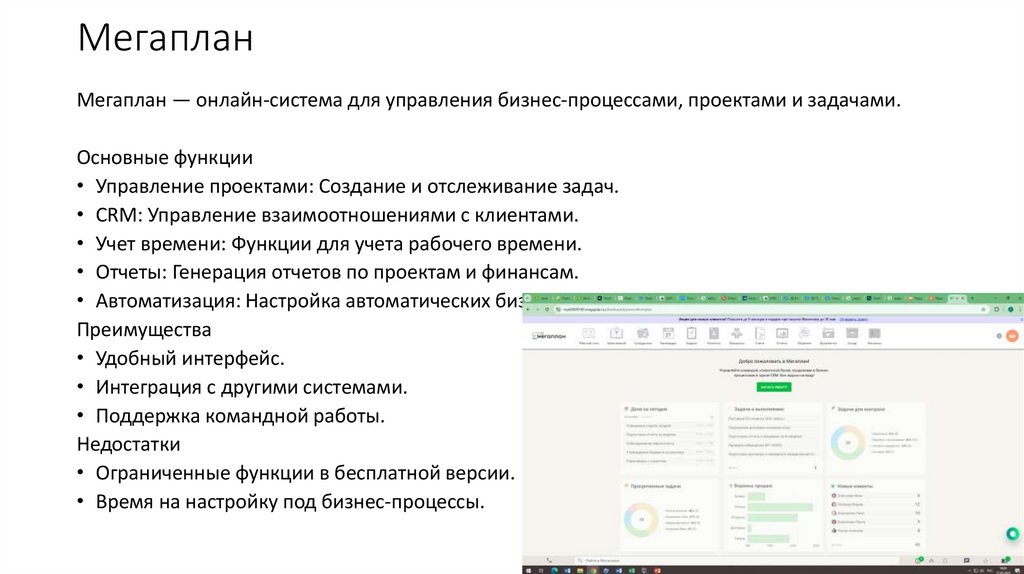The image size is (1024, 574).
Task: Click the green start-work button under the welcome text
Action: (774, 387)
